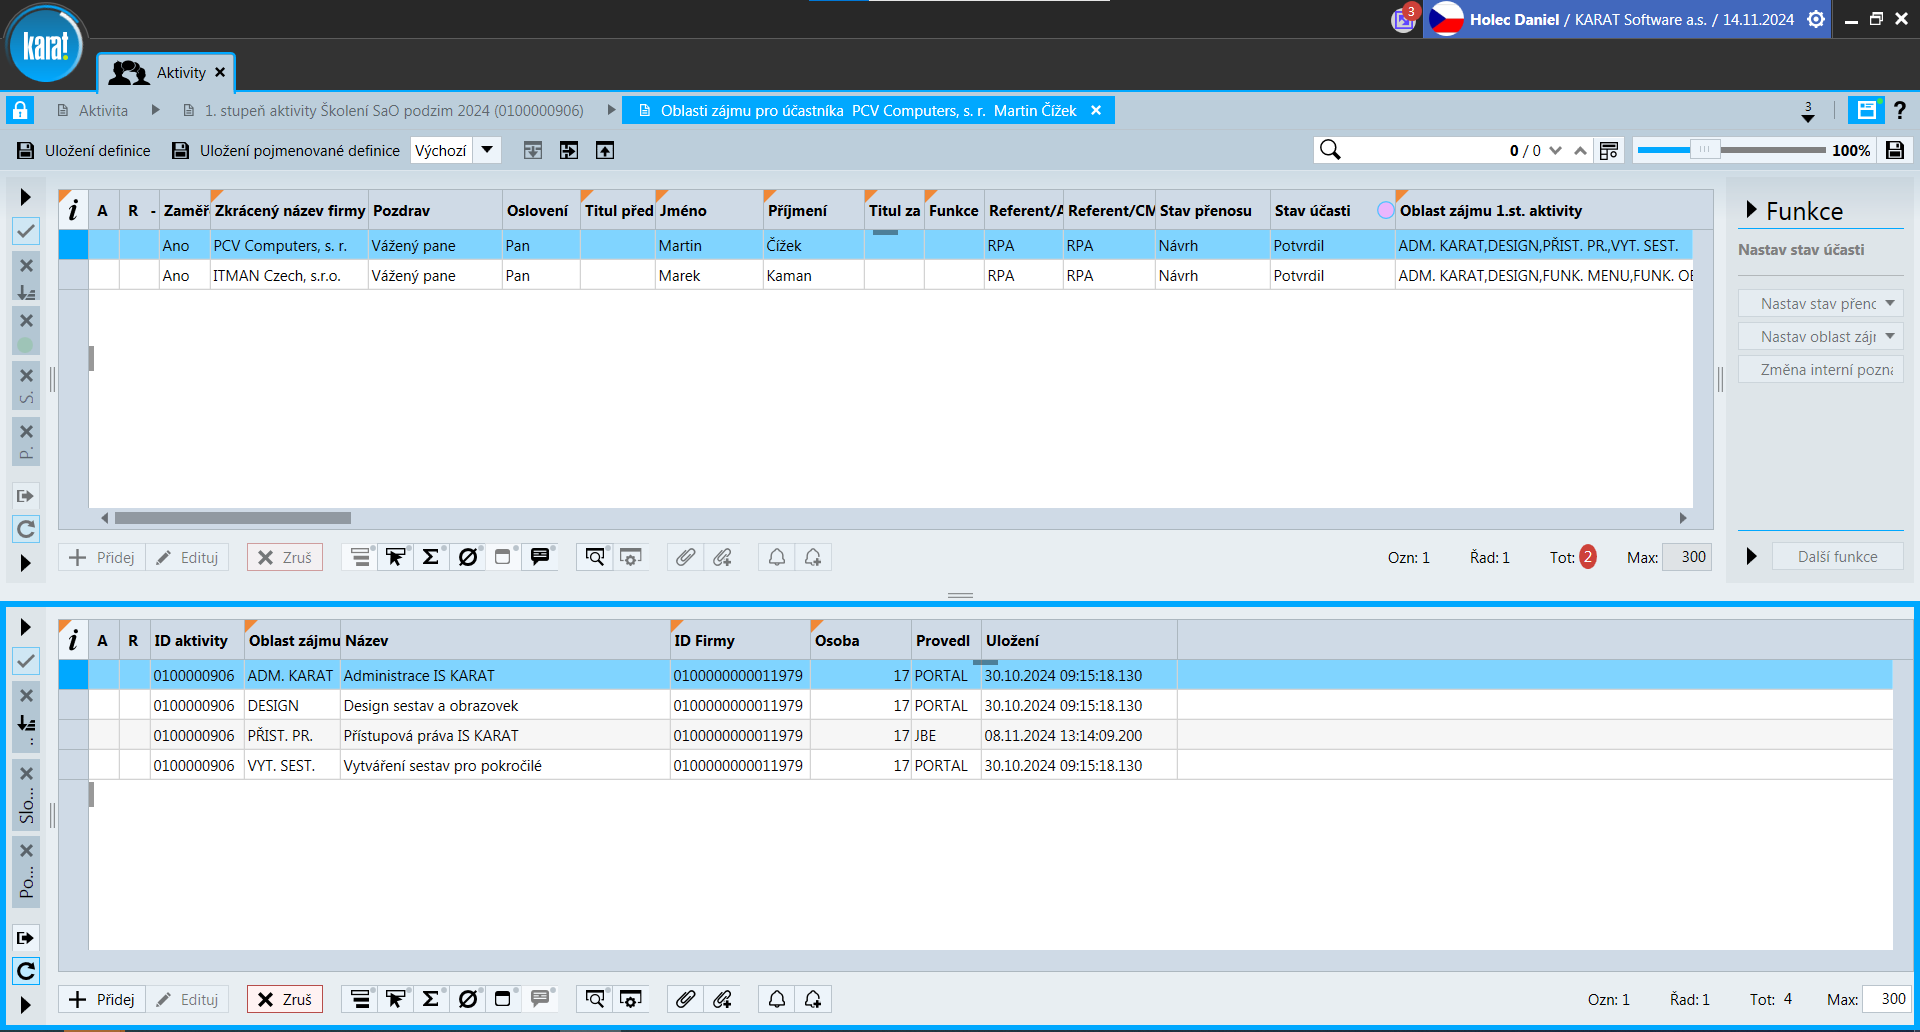Close the Oblasti zájmu pro účastníka tab
1920x1032 pixels.
pos(1096,111)
